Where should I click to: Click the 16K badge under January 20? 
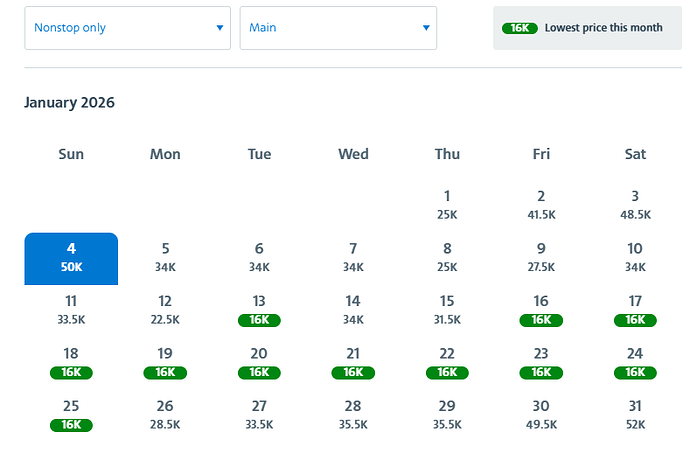[x=259, y=372]
